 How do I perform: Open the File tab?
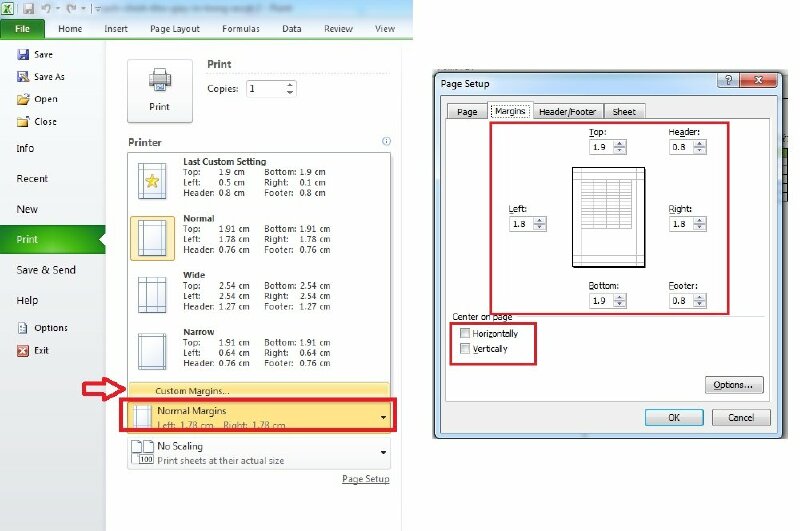[x=22, y=29]
